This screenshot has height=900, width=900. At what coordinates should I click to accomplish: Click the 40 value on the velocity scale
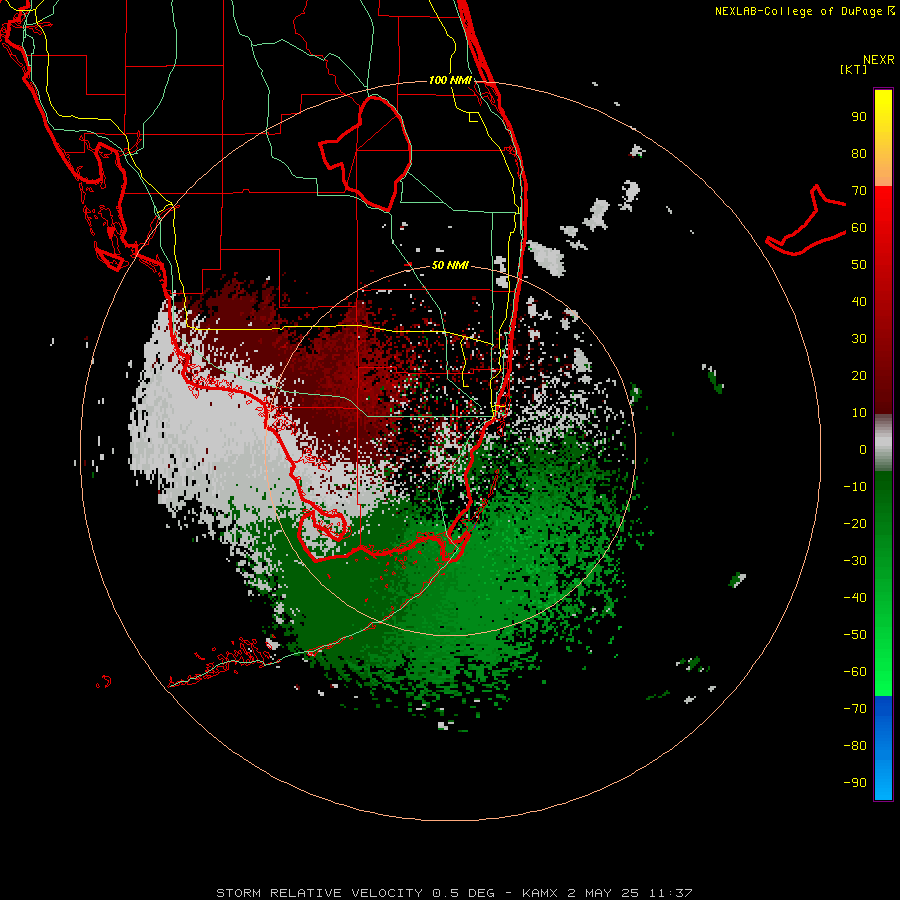[859, 301]
